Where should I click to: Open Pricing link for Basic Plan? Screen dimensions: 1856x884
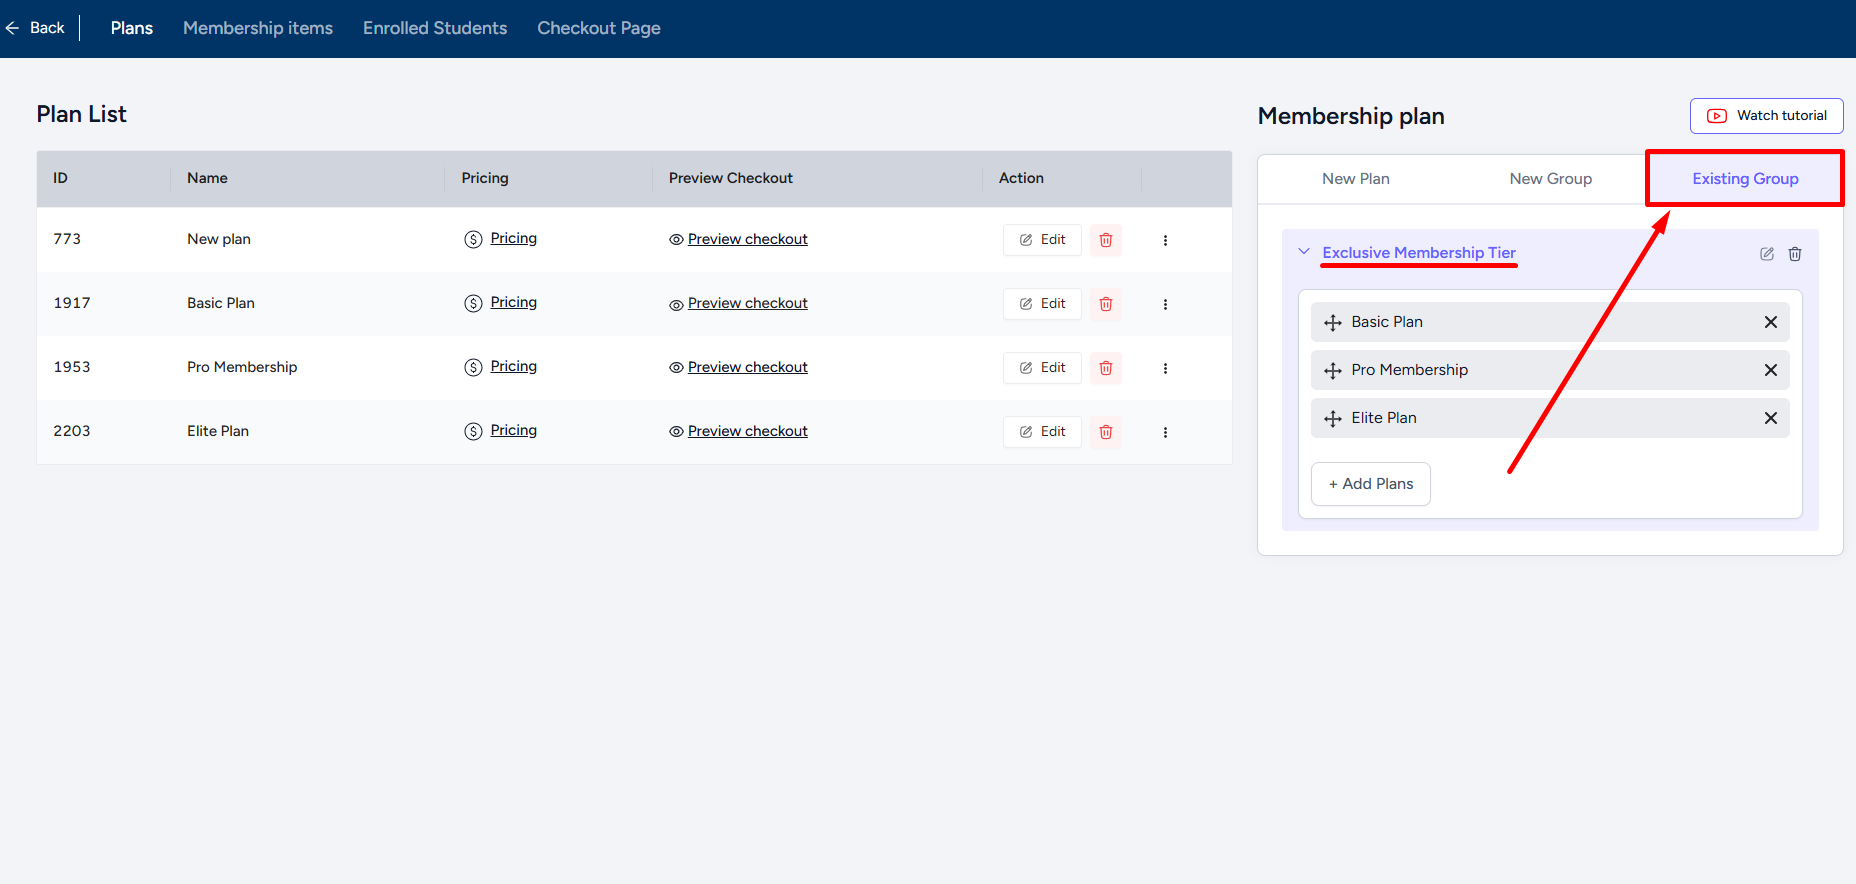[513, 302]
